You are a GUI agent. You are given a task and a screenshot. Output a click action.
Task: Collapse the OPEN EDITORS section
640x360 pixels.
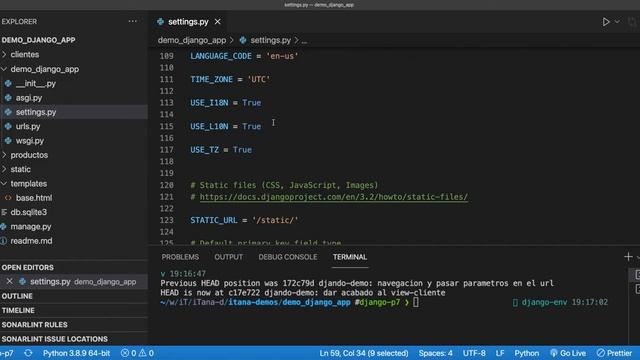[x=27, y=267]
